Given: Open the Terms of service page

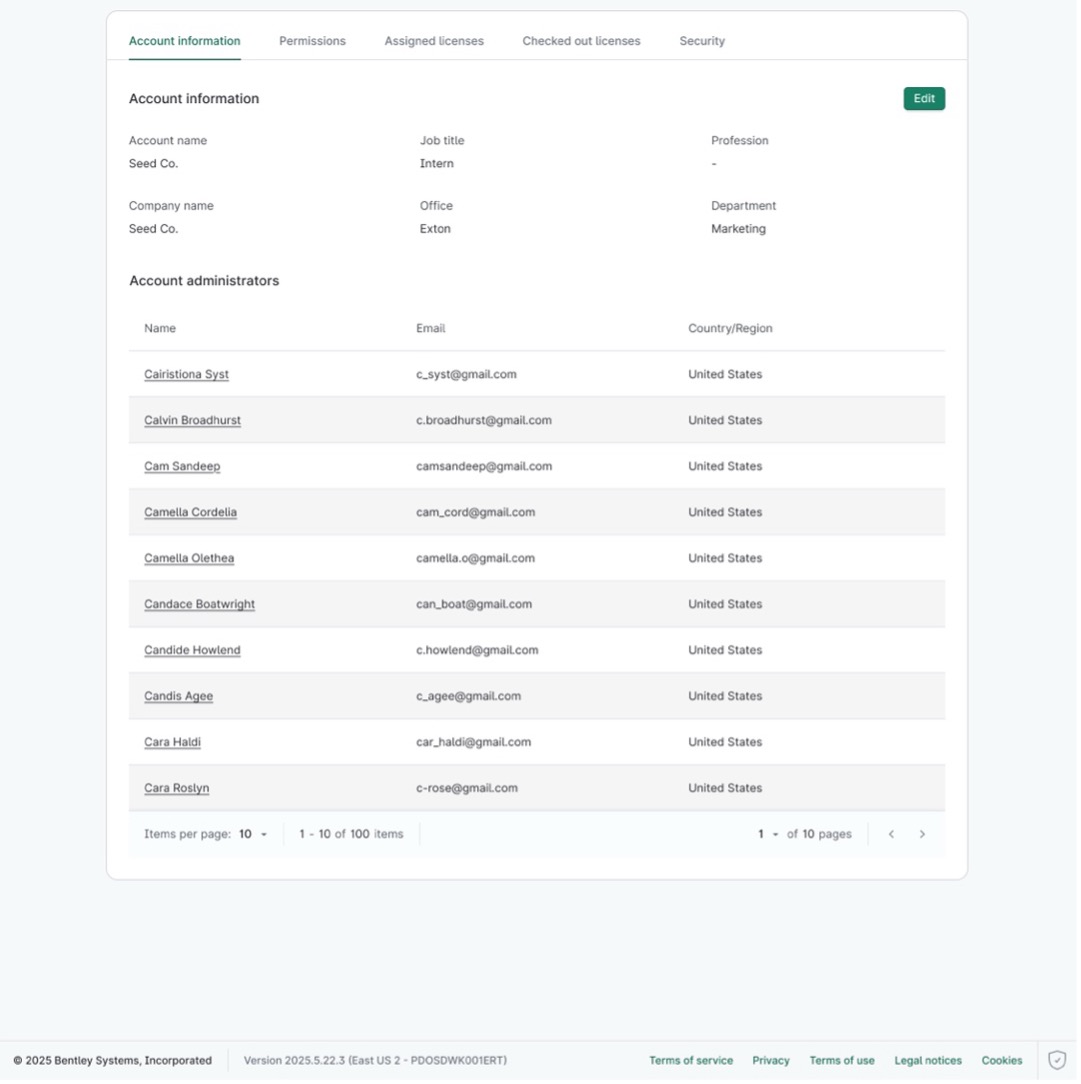Looking at the screenshot, I should click(690, 1059).
